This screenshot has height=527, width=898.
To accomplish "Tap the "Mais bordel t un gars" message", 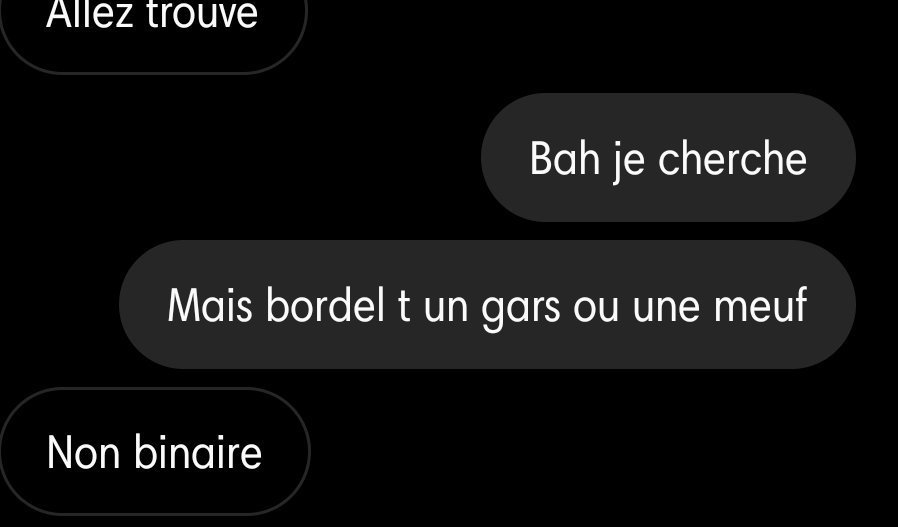I will tap(487, 304).
